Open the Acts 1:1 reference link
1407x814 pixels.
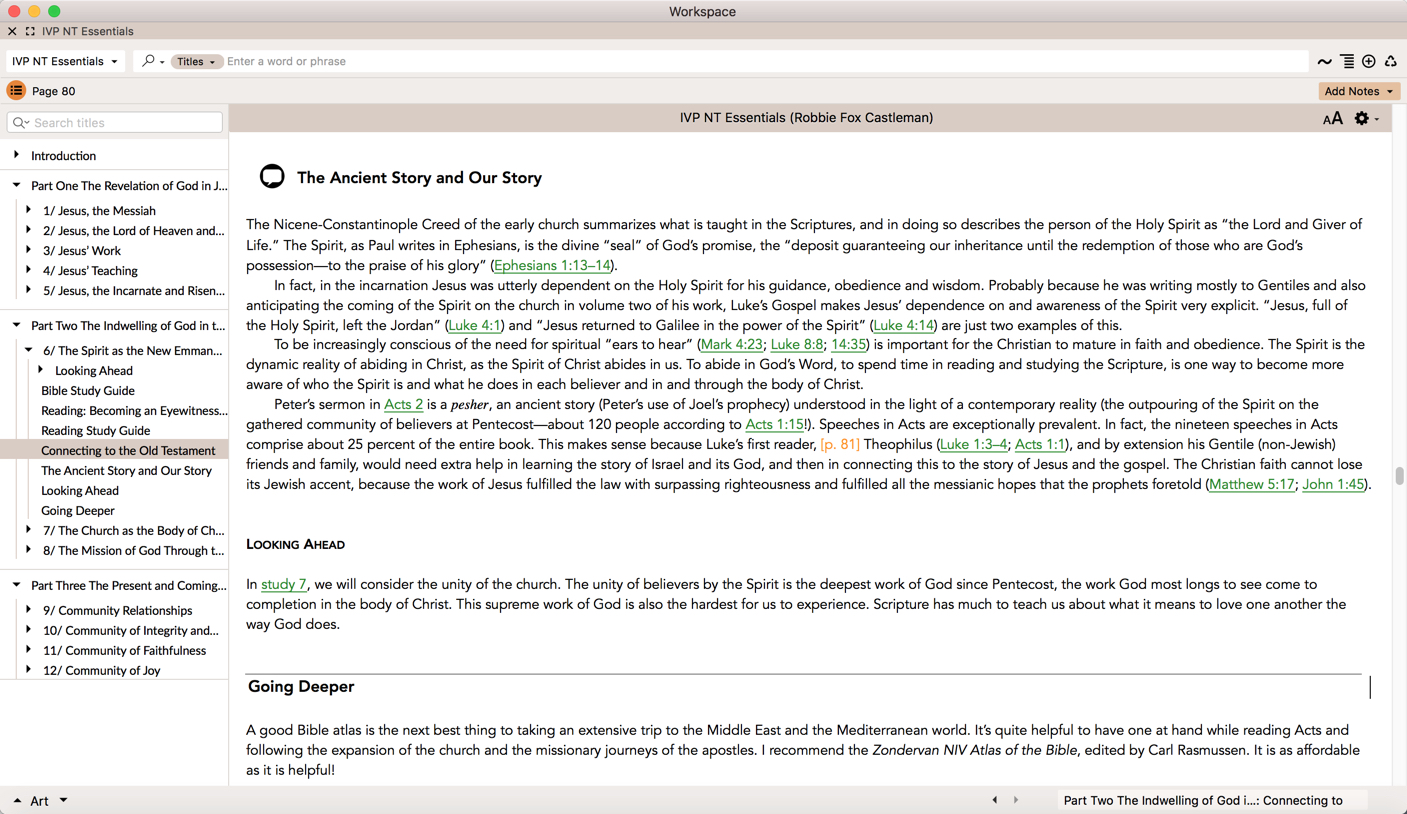[1040, 444]
